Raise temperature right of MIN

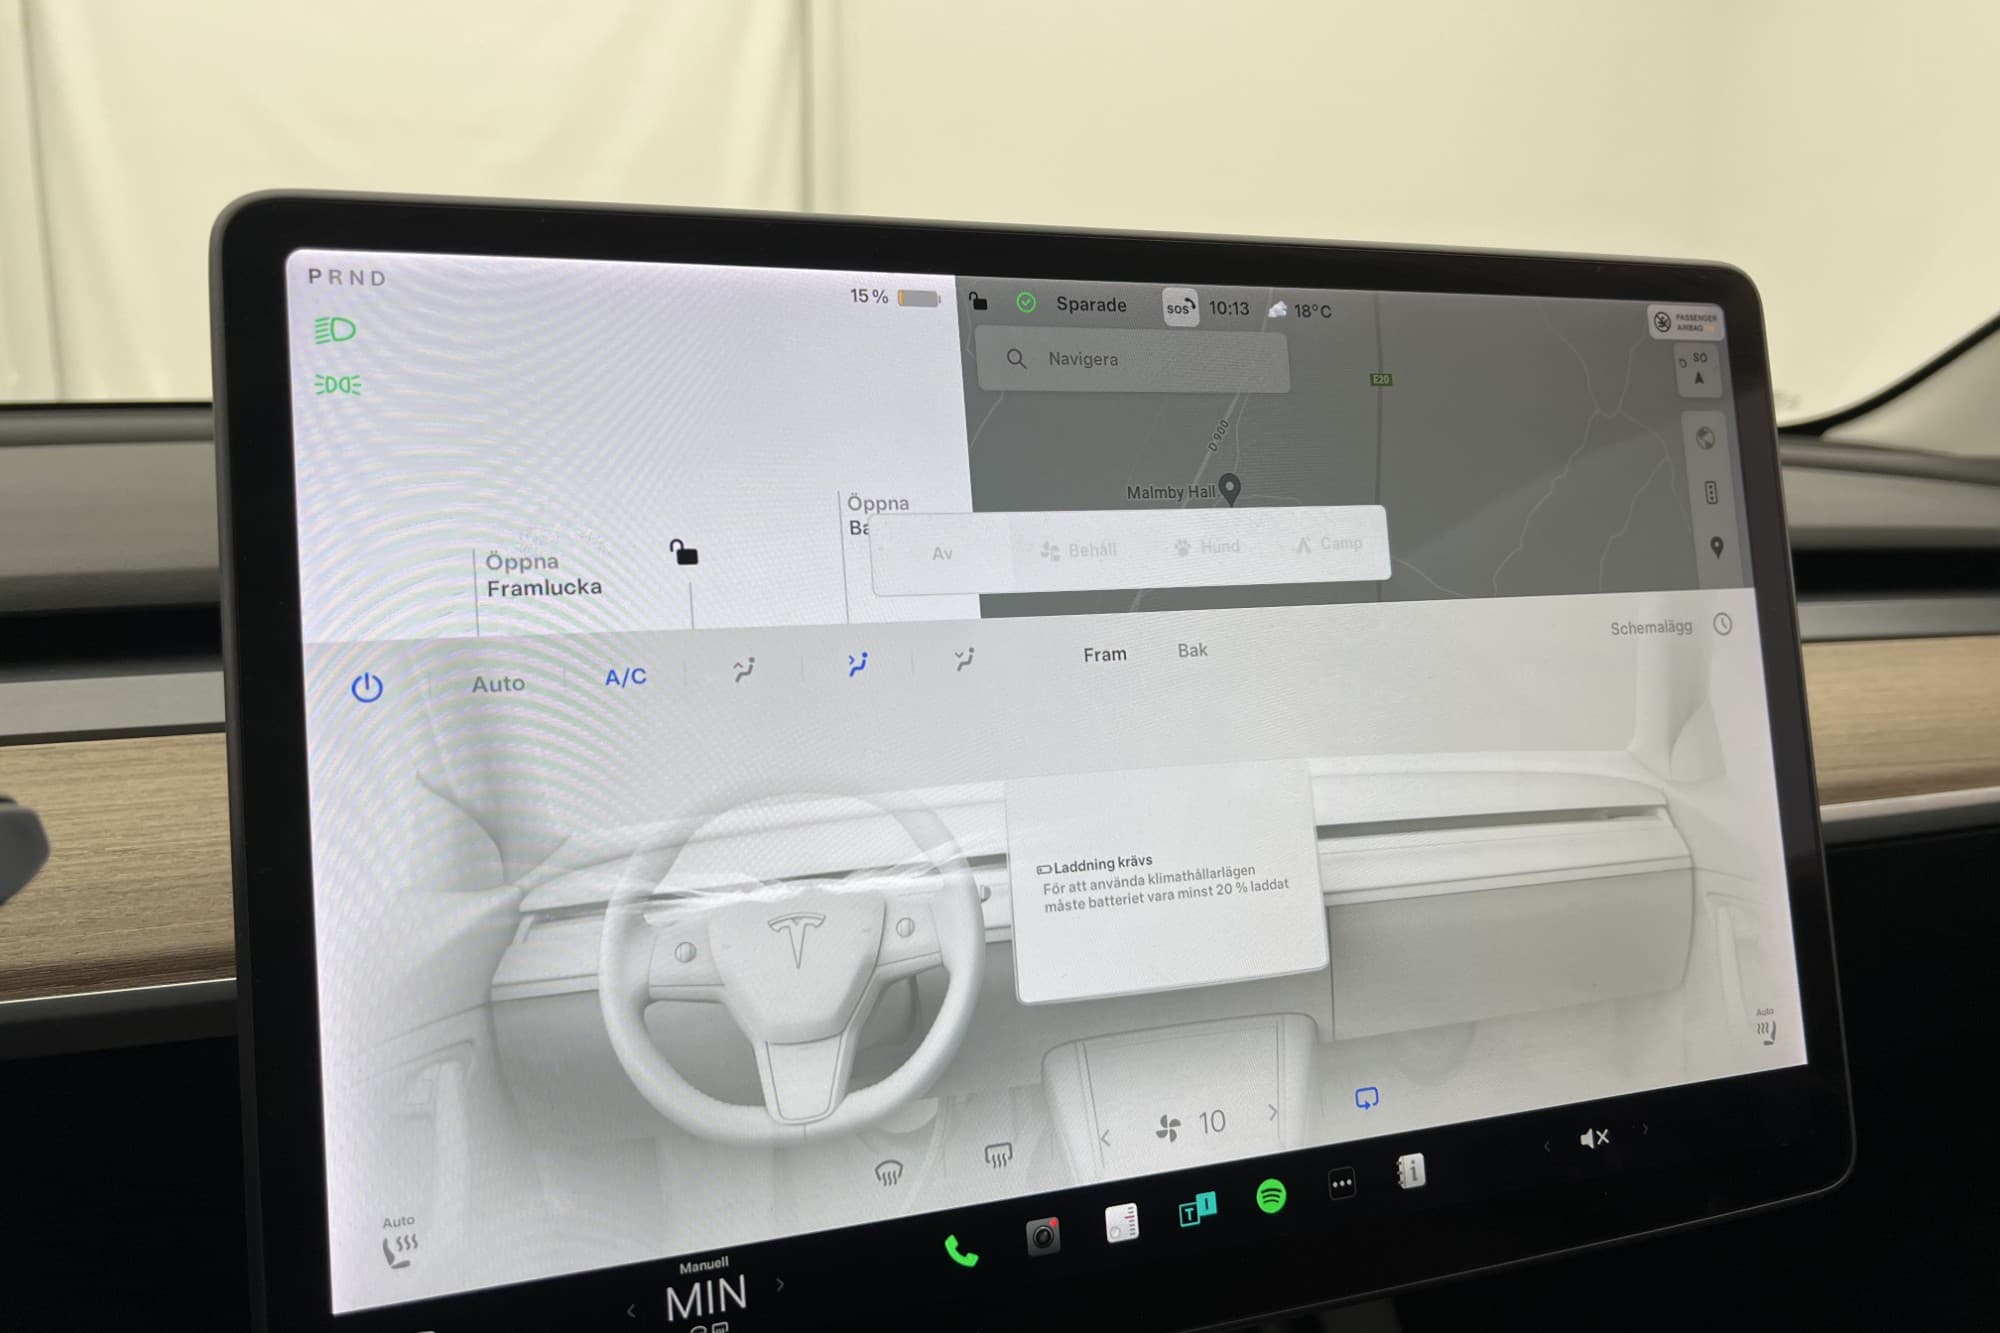(780, 1284)
